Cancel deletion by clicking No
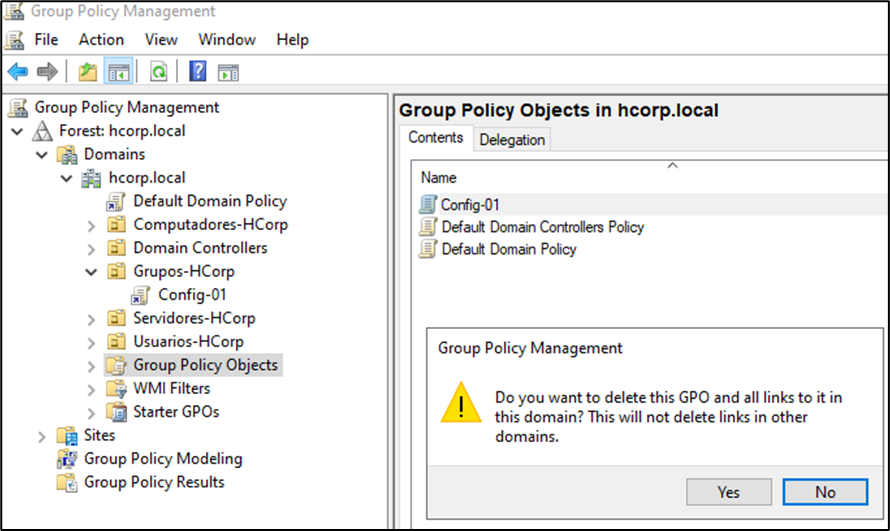The width and height of the screenshot is (890, 531). point(825,492)
